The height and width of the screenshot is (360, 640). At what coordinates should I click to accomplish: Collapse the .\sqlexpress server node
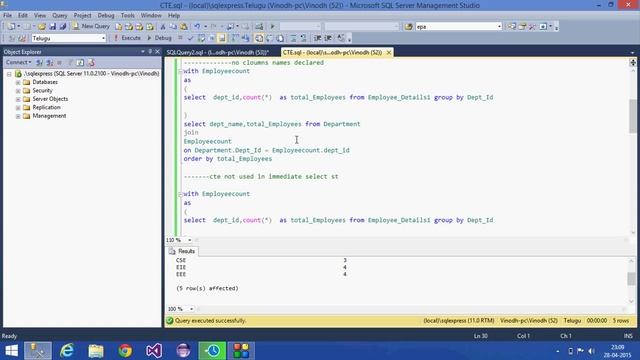9,74
